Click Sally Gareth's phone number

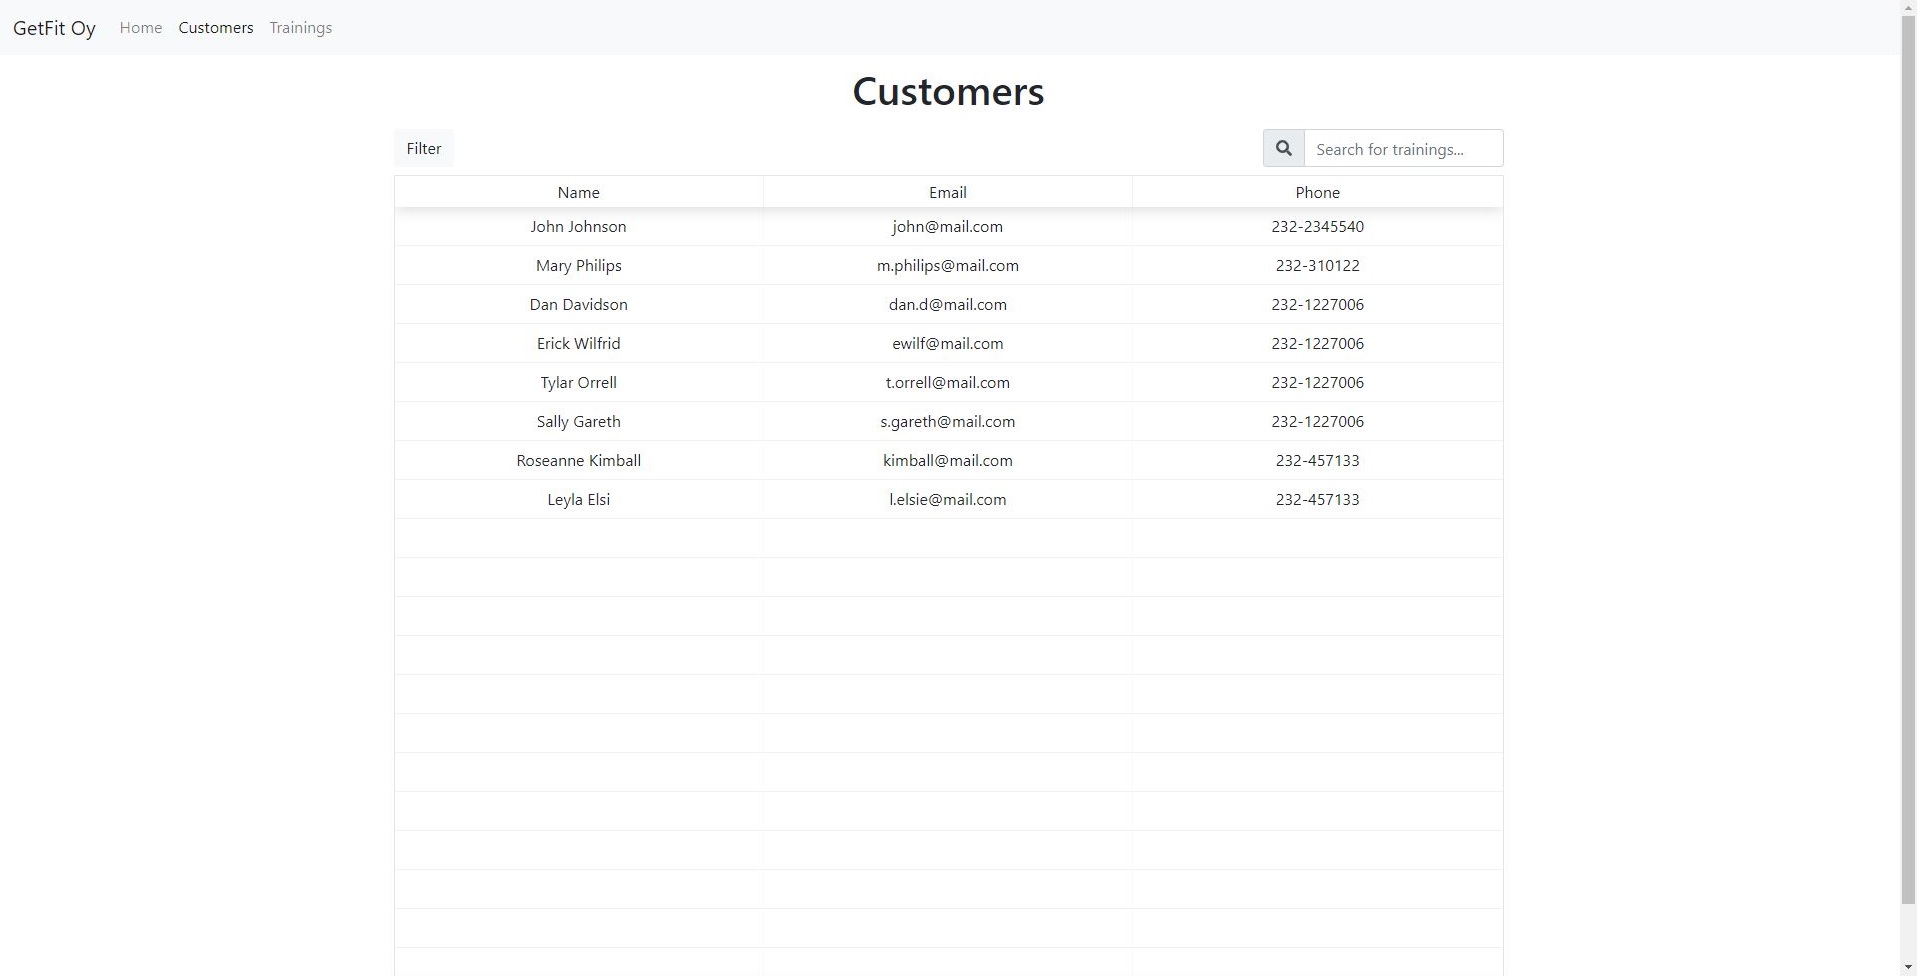click(1318, 422)
